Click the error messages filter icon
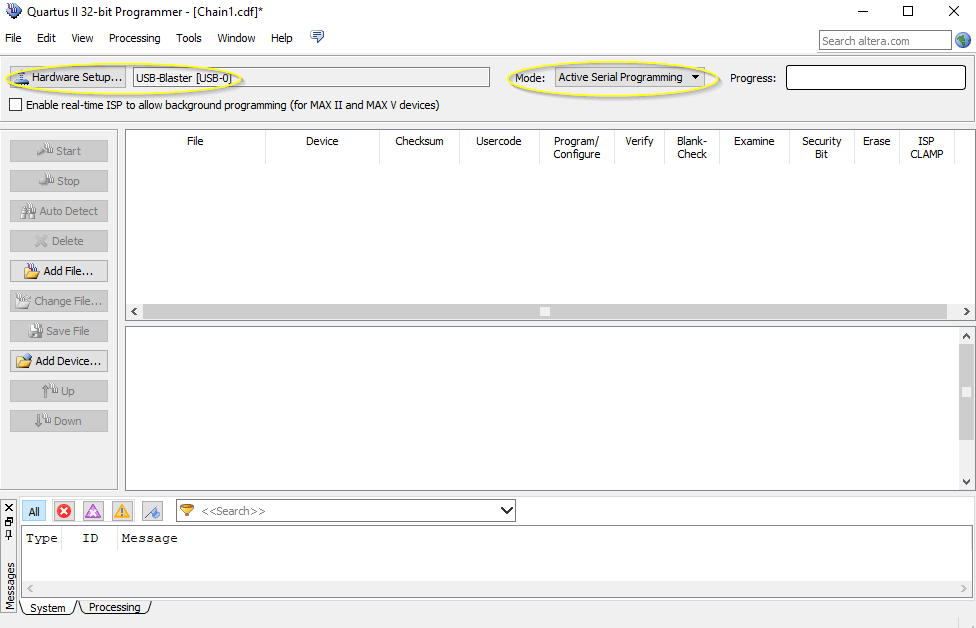 click(64, 511)
